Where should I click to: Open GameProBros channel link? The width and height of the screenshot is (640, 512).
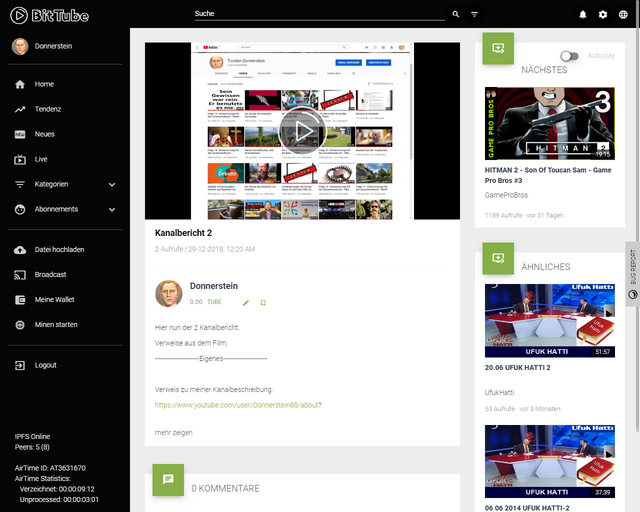[x=506, y=195]
